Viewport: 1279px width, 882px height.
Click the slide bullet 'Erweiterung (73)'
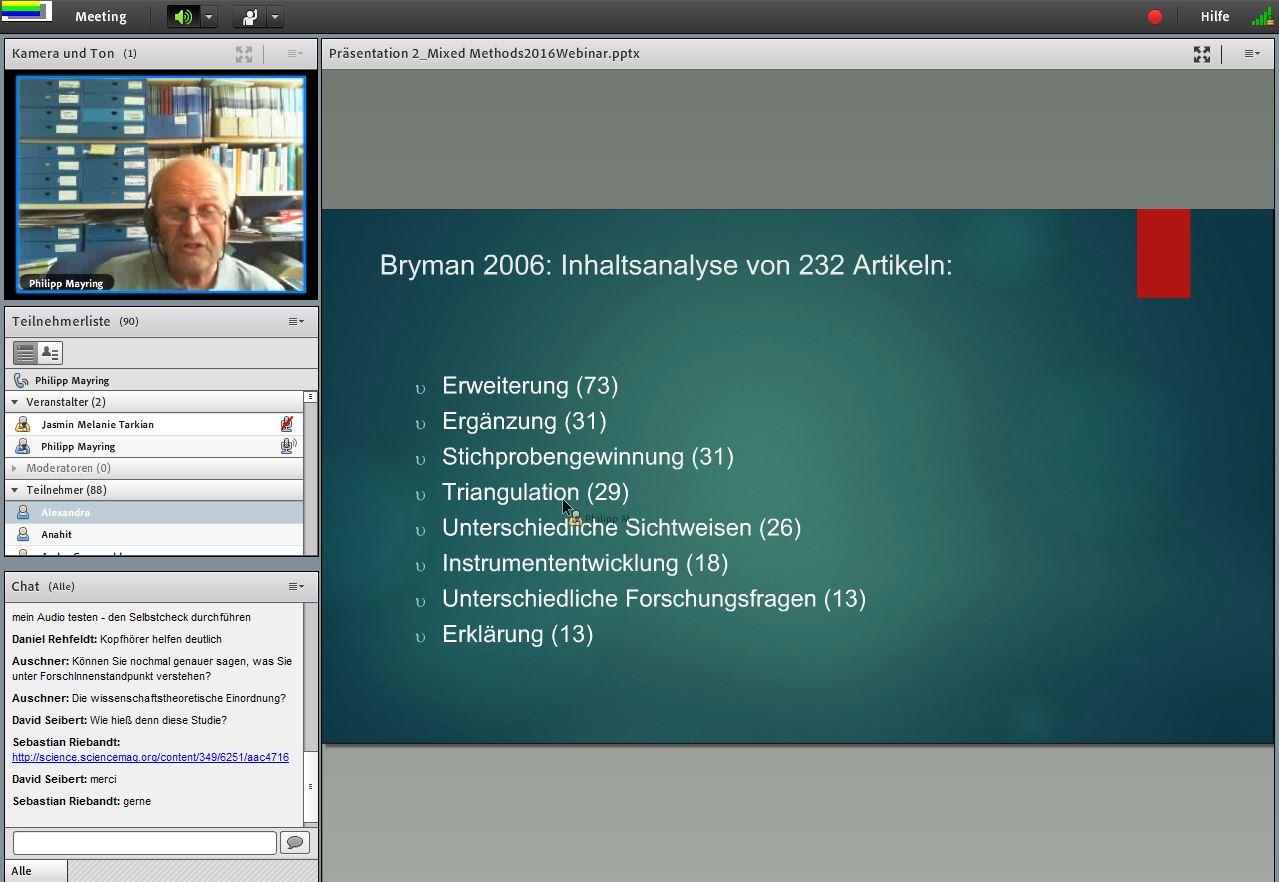point(530,386)
